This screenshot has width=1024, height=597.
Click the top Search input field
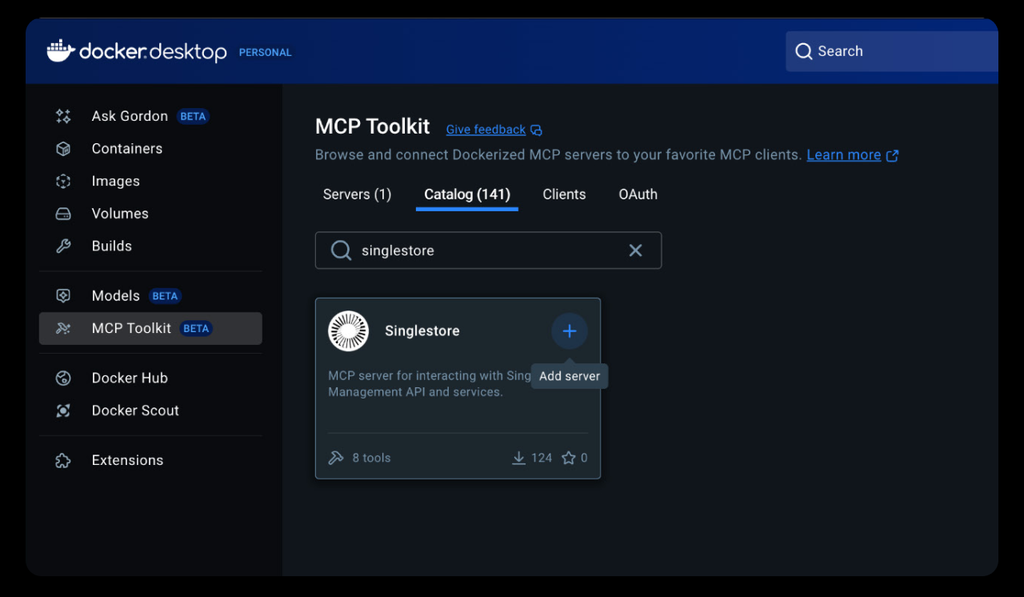click(892, 51)
